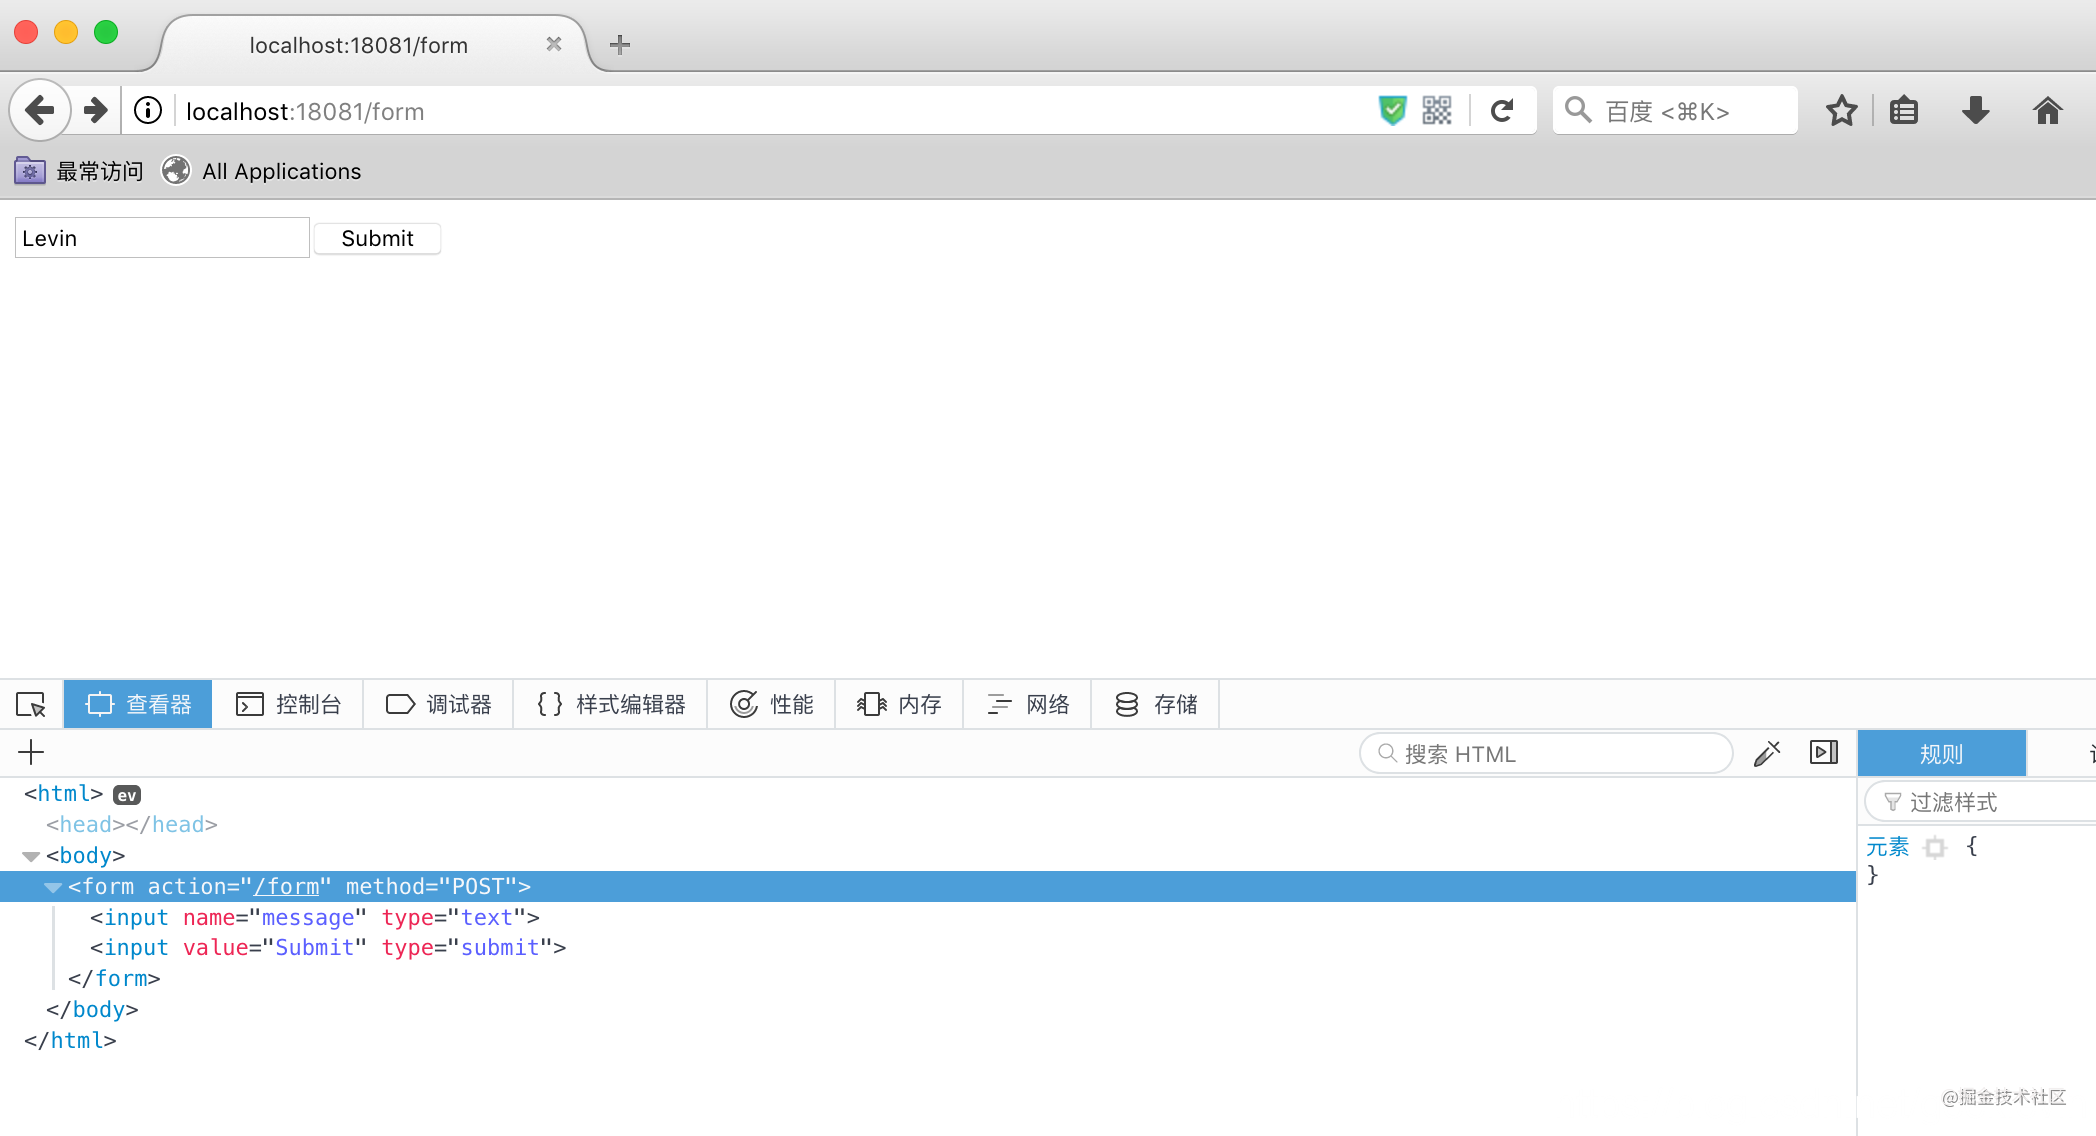Image resolution: width=2096 pixels, height=1136 pixels.
Task: Reload the page with refresh icon
Action: click(x=1502, y=111)
